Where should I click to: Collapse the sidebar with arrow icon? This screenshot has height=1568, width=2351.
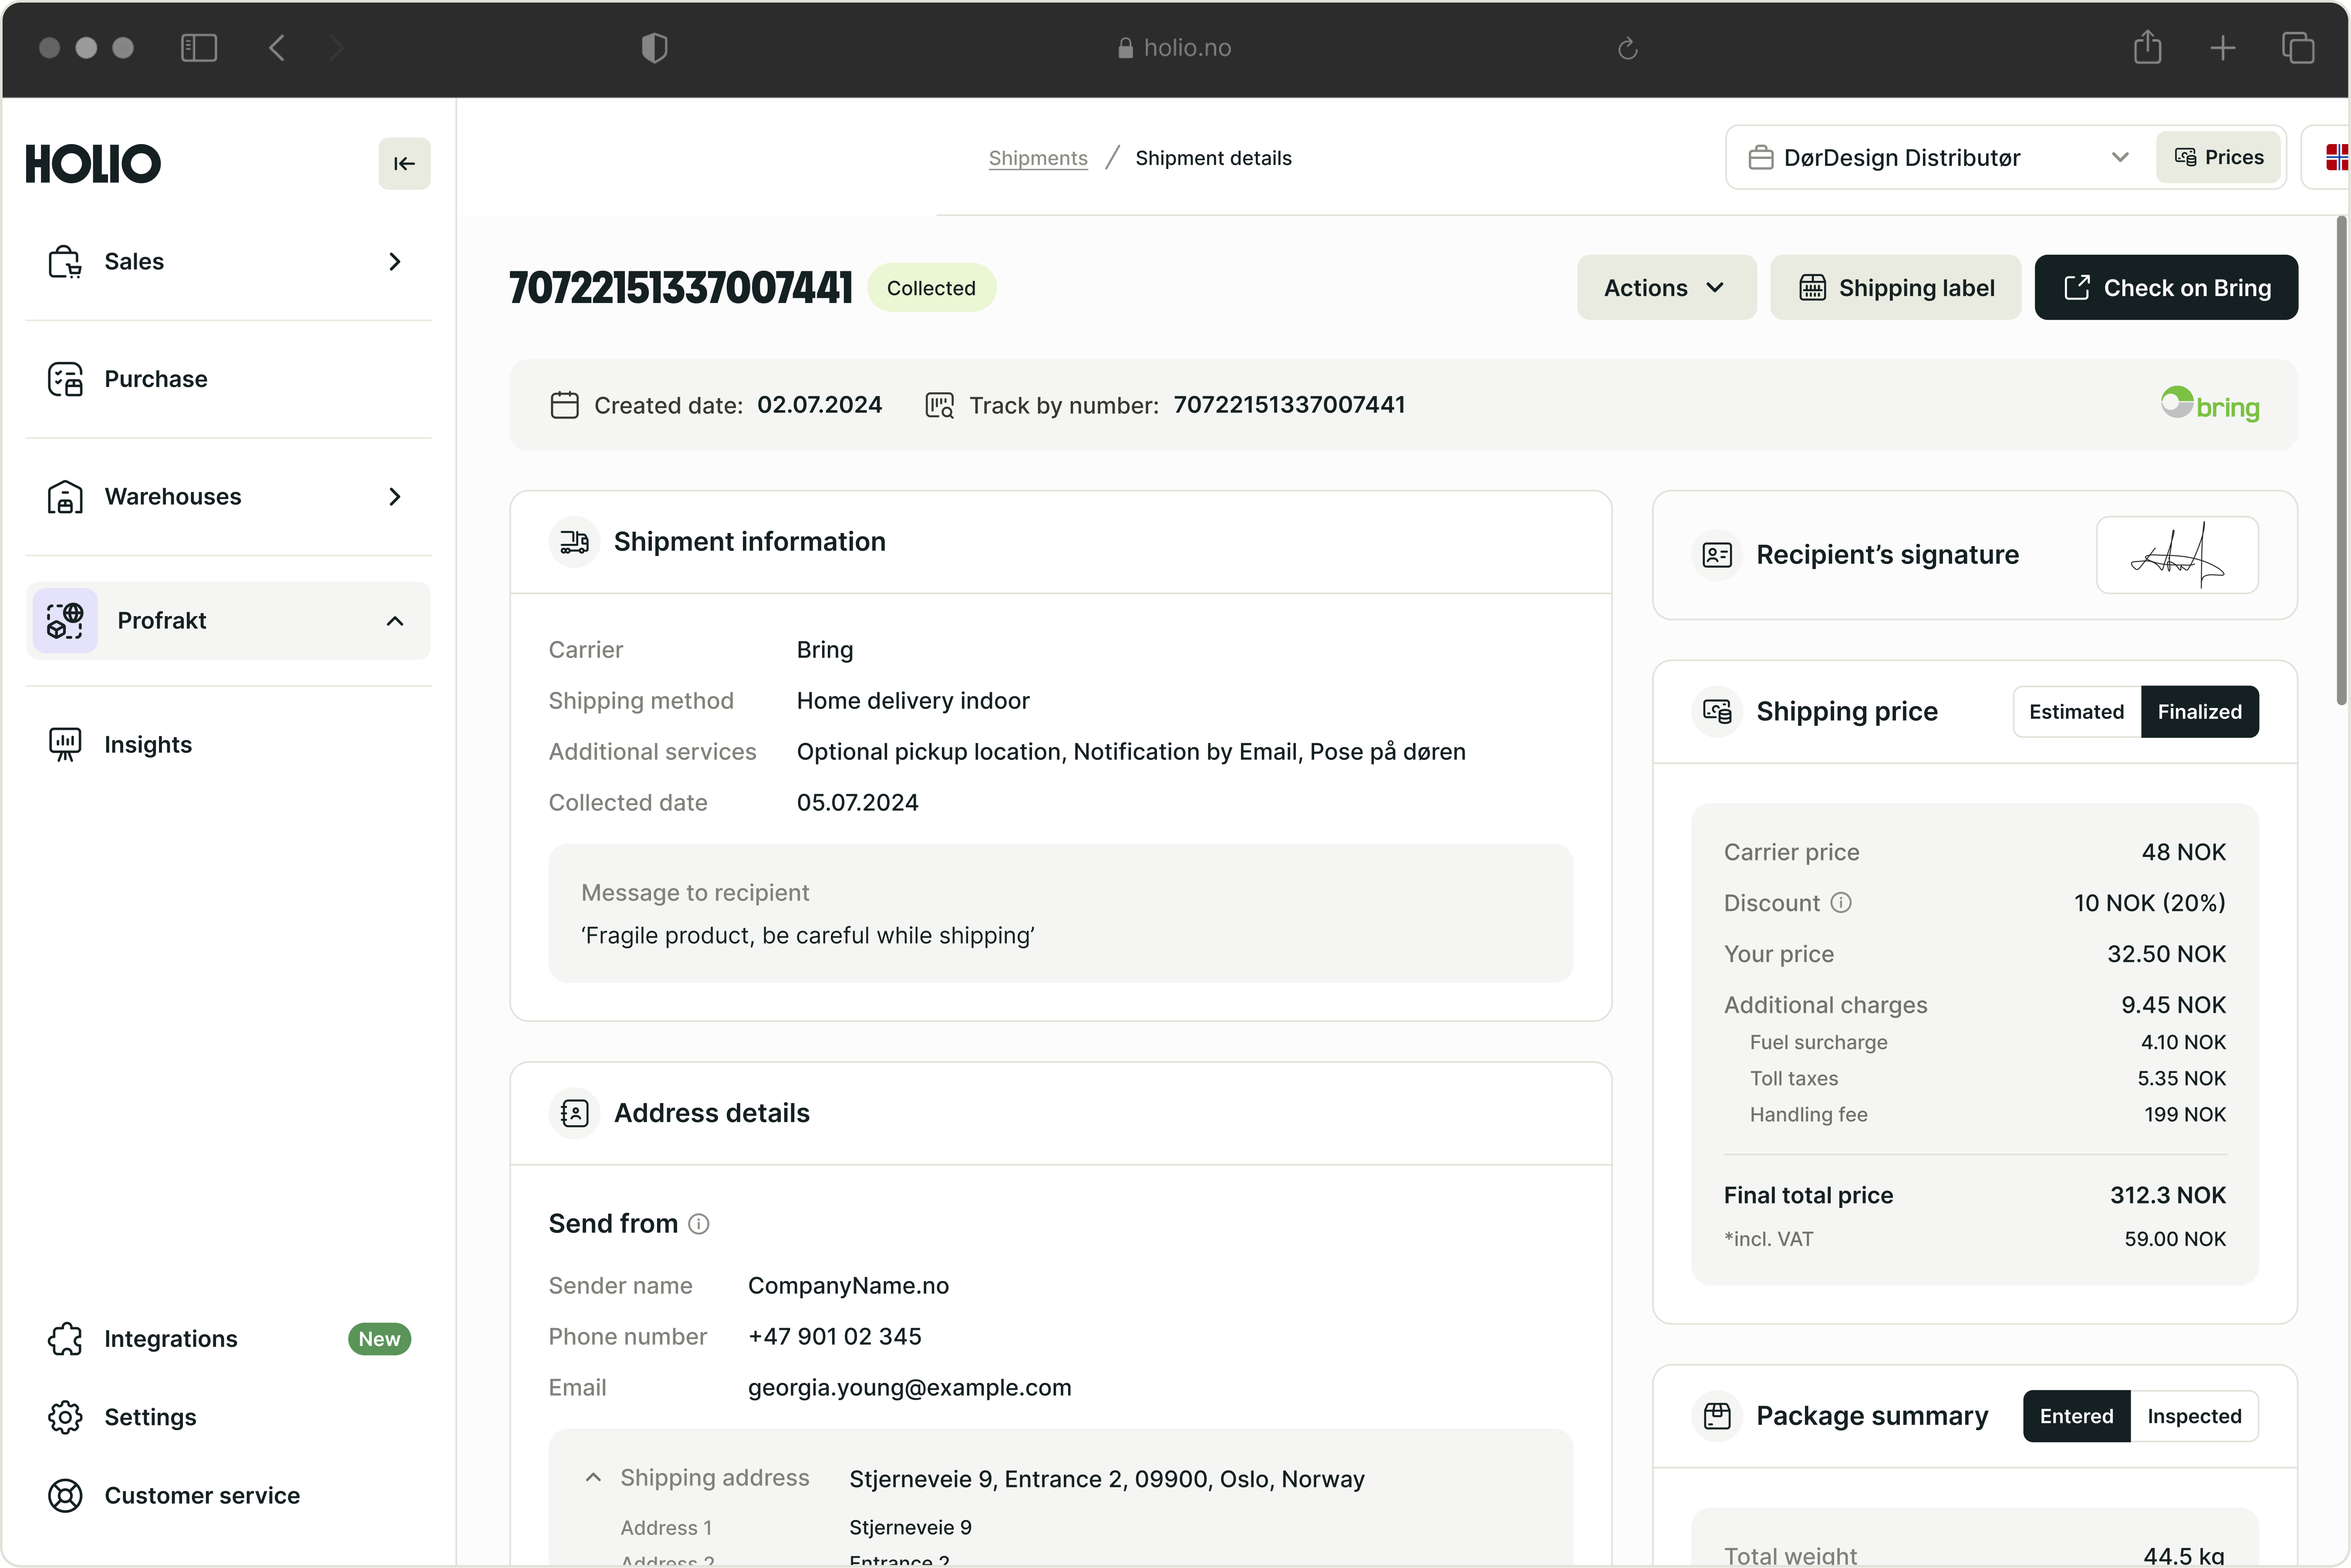click(404, 163)
